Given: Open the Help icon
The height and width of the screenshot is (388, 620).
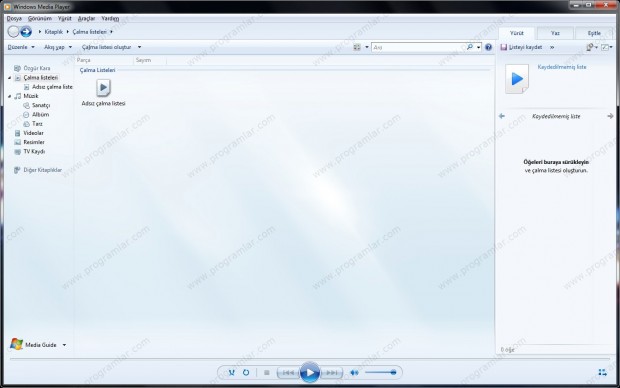Looking at the screenshot, I should [x=488, y=47].
